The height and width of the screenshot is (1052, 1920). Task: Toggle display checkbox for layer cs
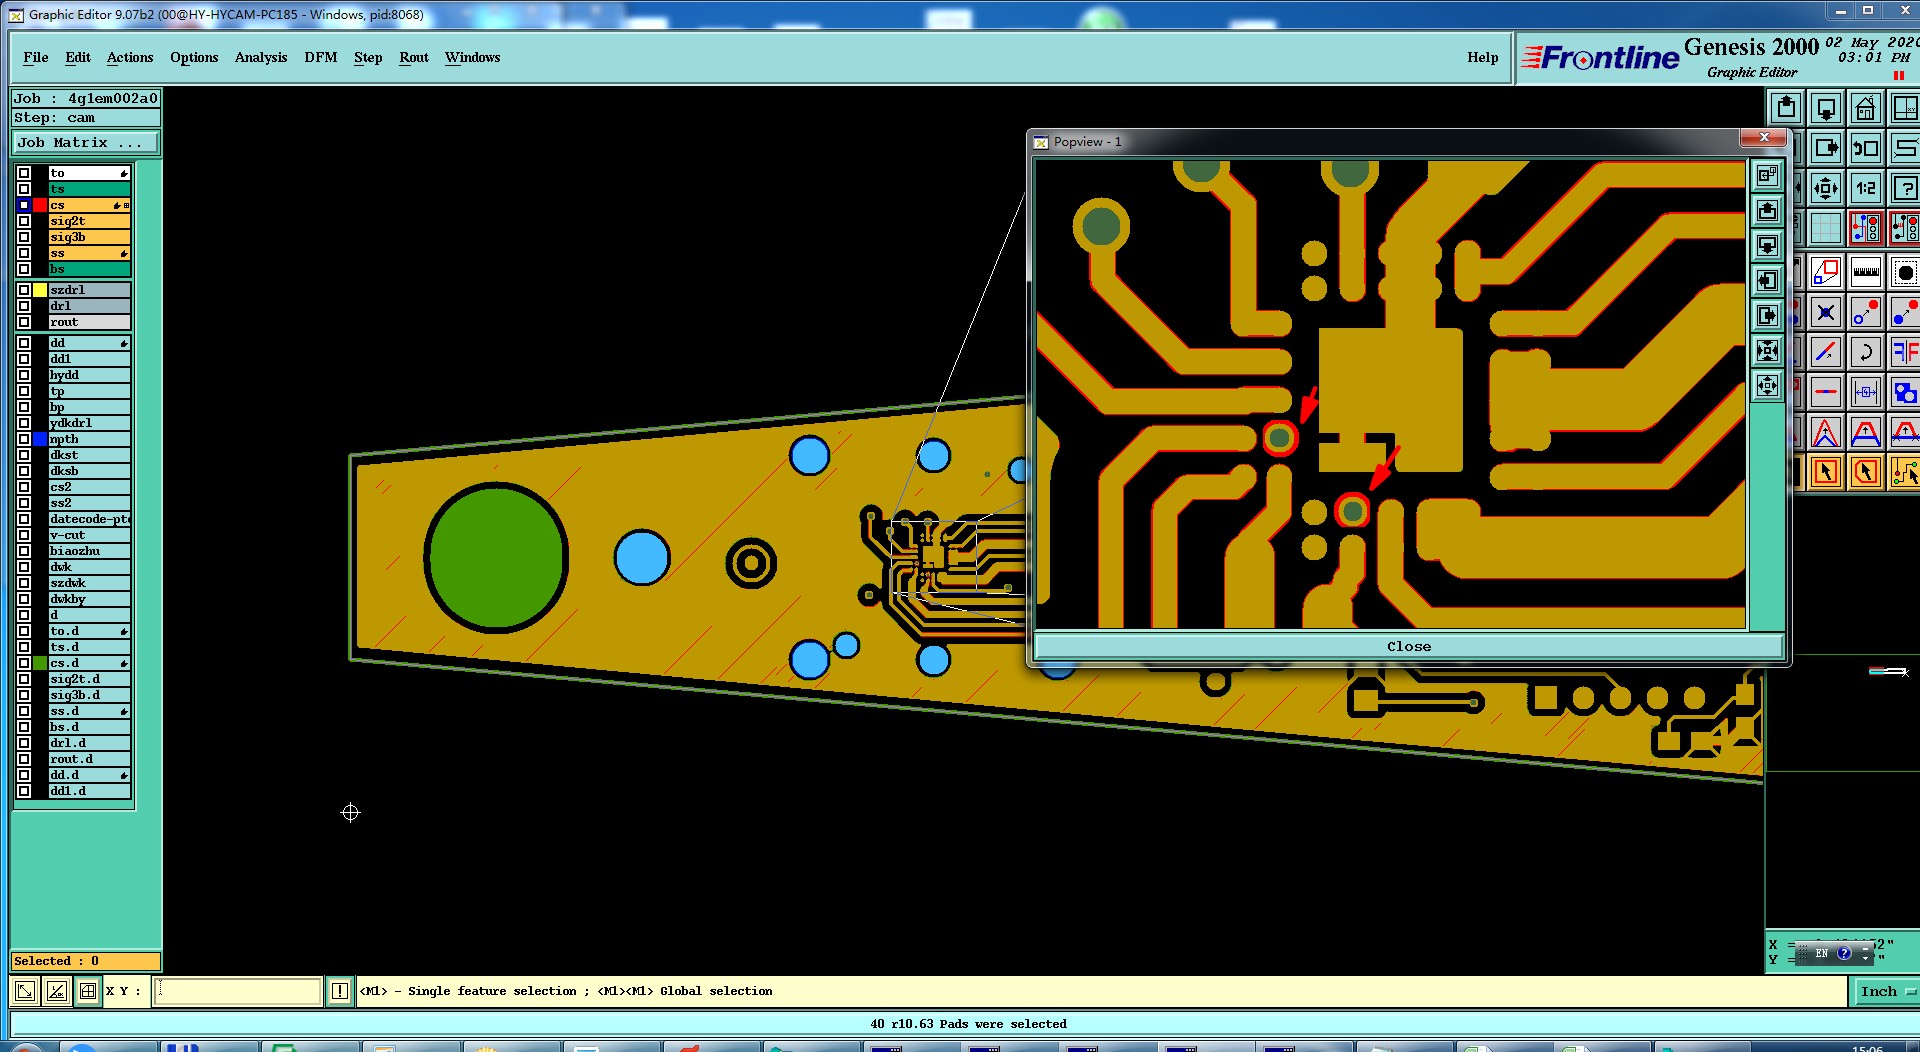[x=24, y=205]
